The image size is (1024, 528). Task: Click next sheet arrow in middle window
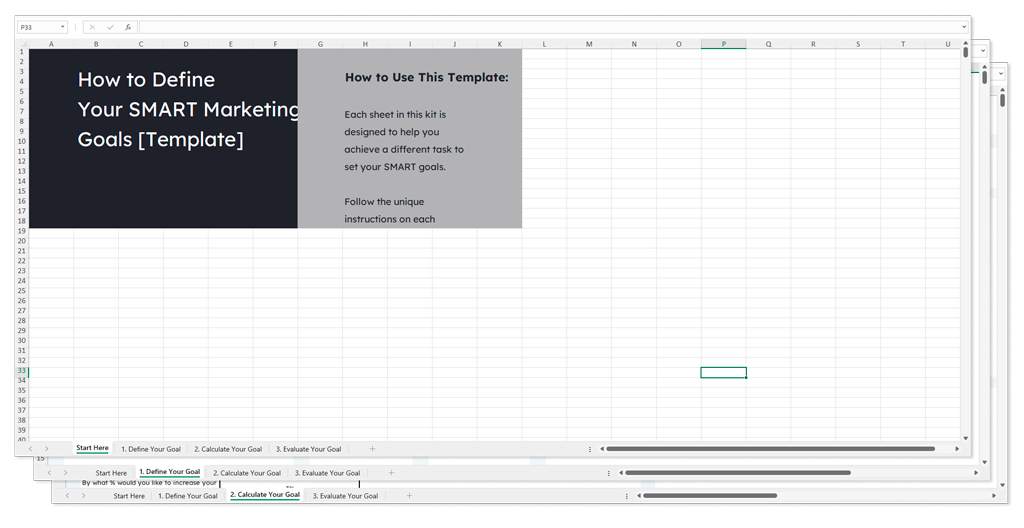(x=65, y=472)
